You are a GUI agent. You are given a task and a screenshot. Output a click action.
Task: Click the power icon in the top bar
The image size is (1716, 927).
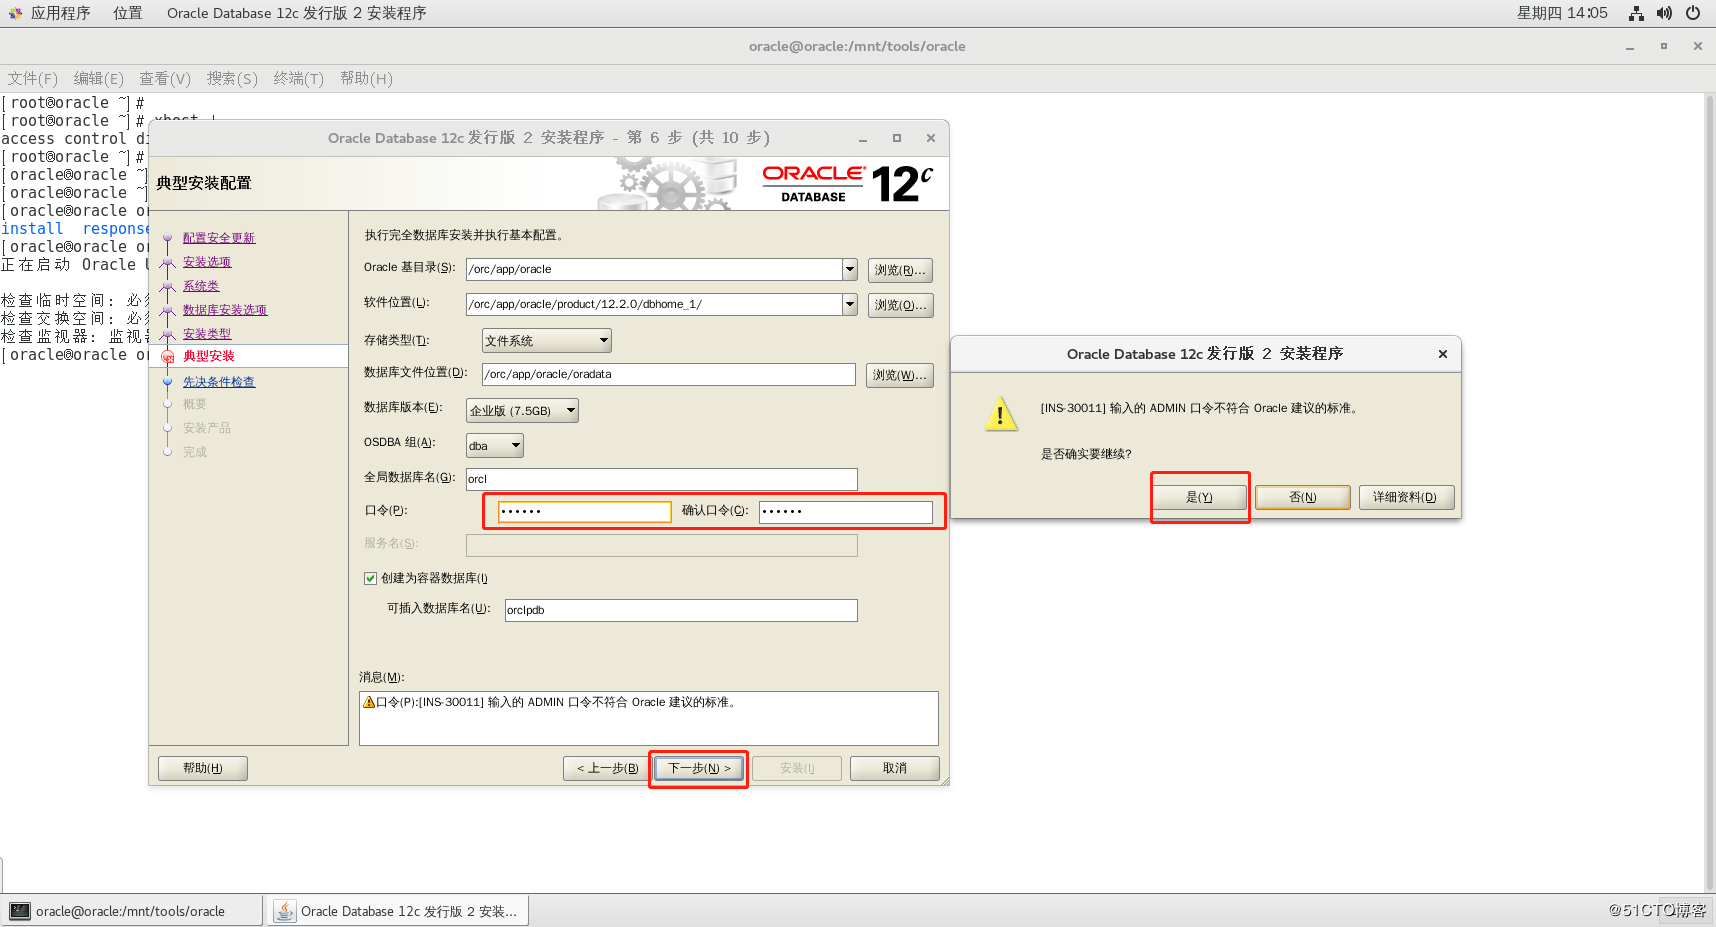point(1693,13)
